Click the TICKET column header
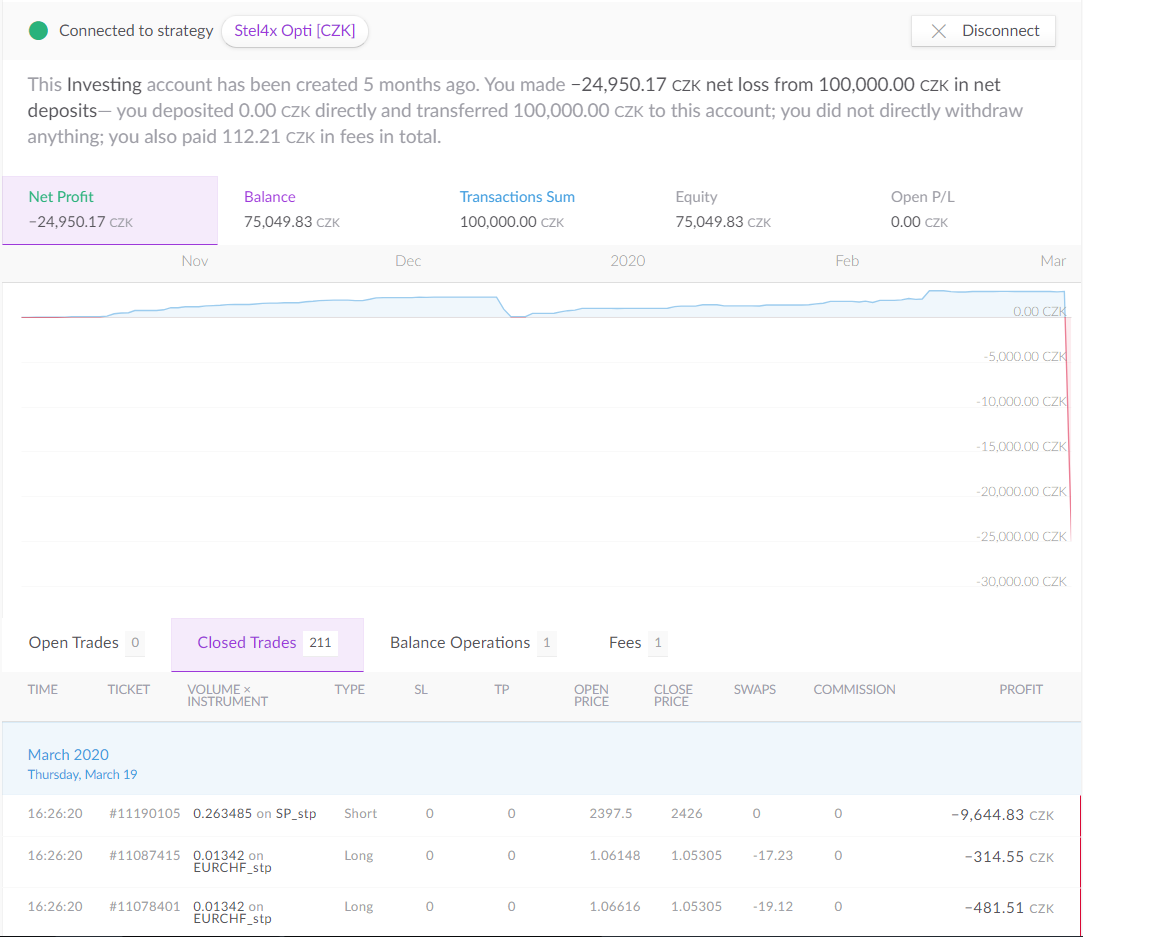The width and height of the screenshot is (1152, 937). tap(129, 690)
